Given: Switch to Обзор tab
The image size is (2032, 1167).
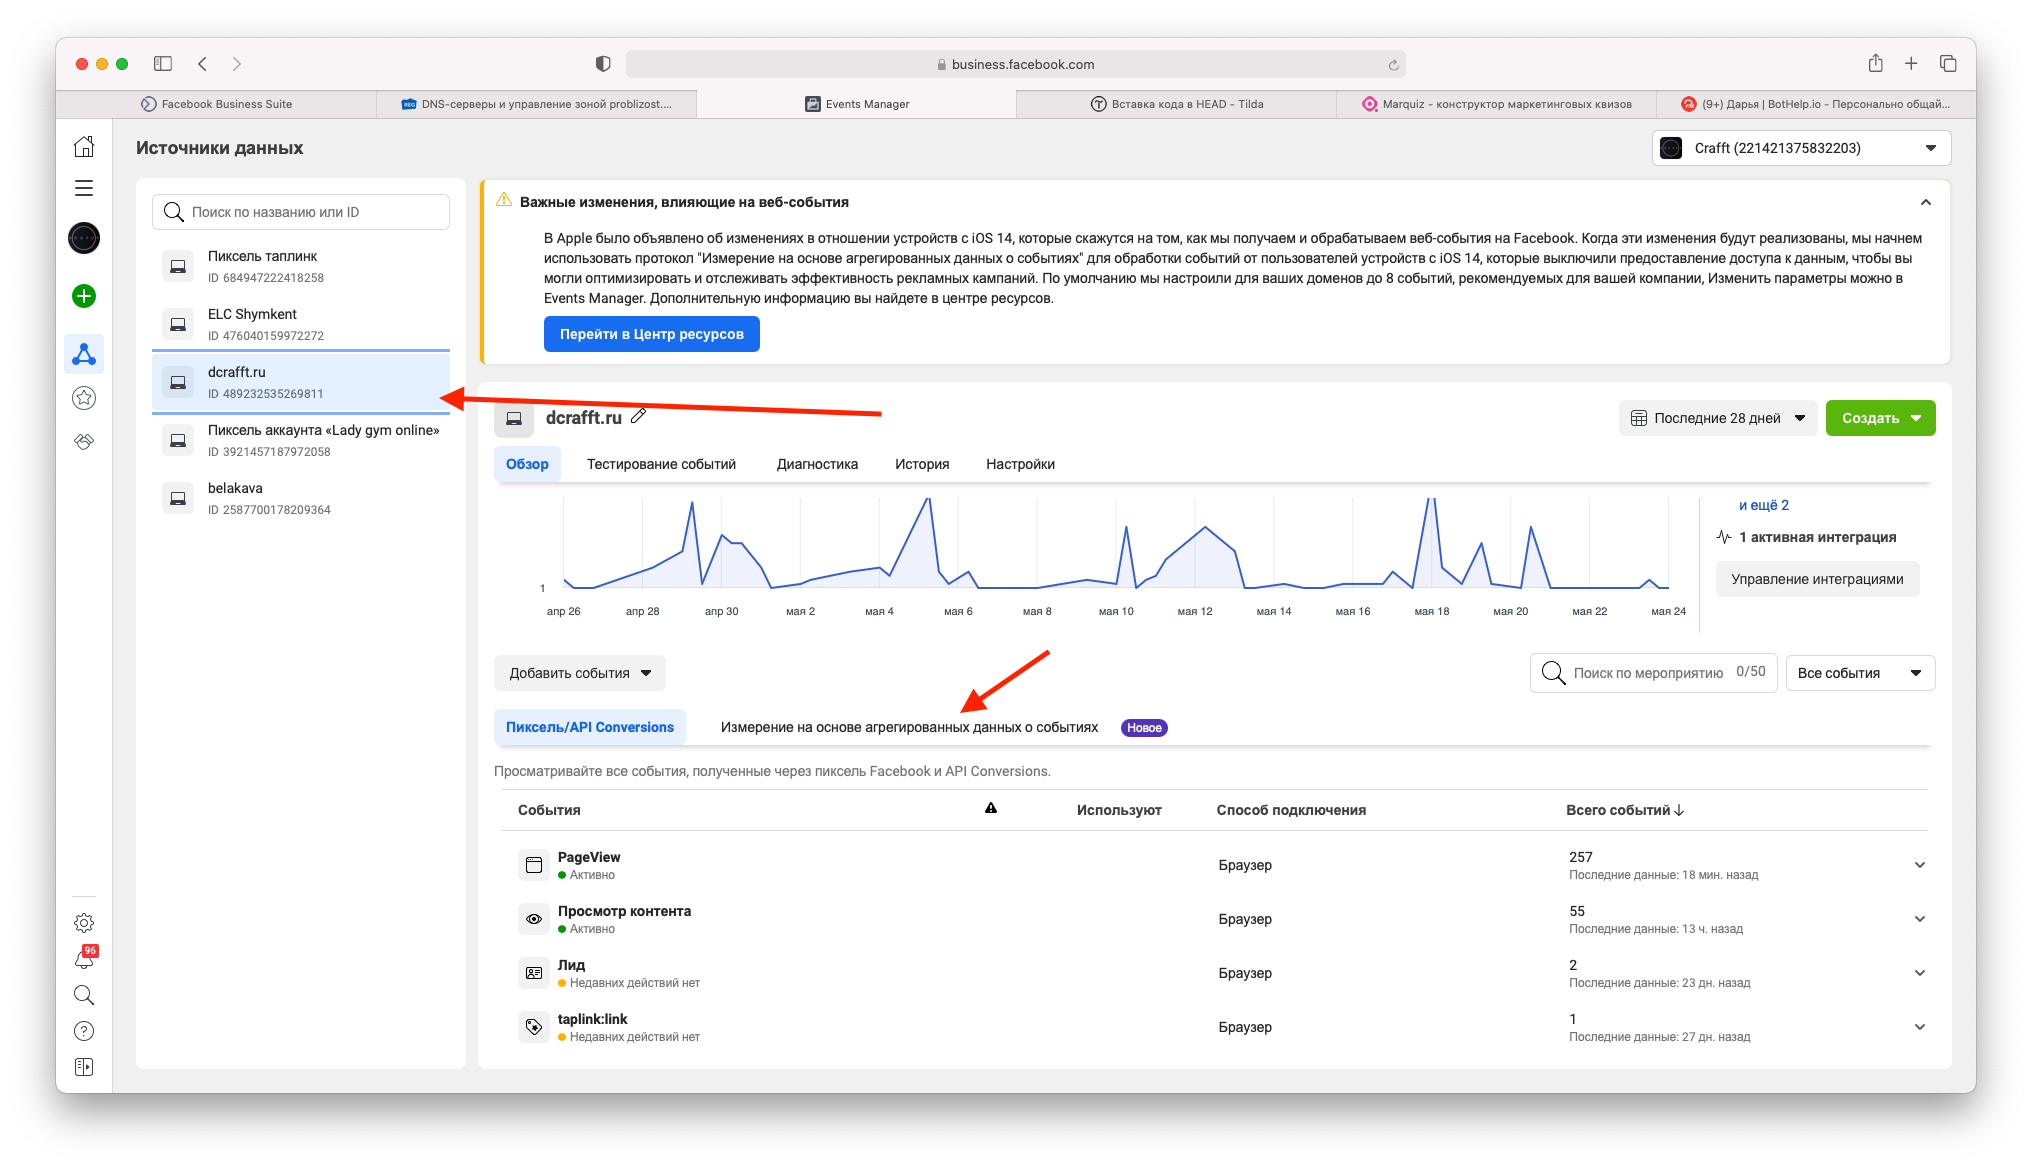Looking at the screenshot, I should click(527, 464).
